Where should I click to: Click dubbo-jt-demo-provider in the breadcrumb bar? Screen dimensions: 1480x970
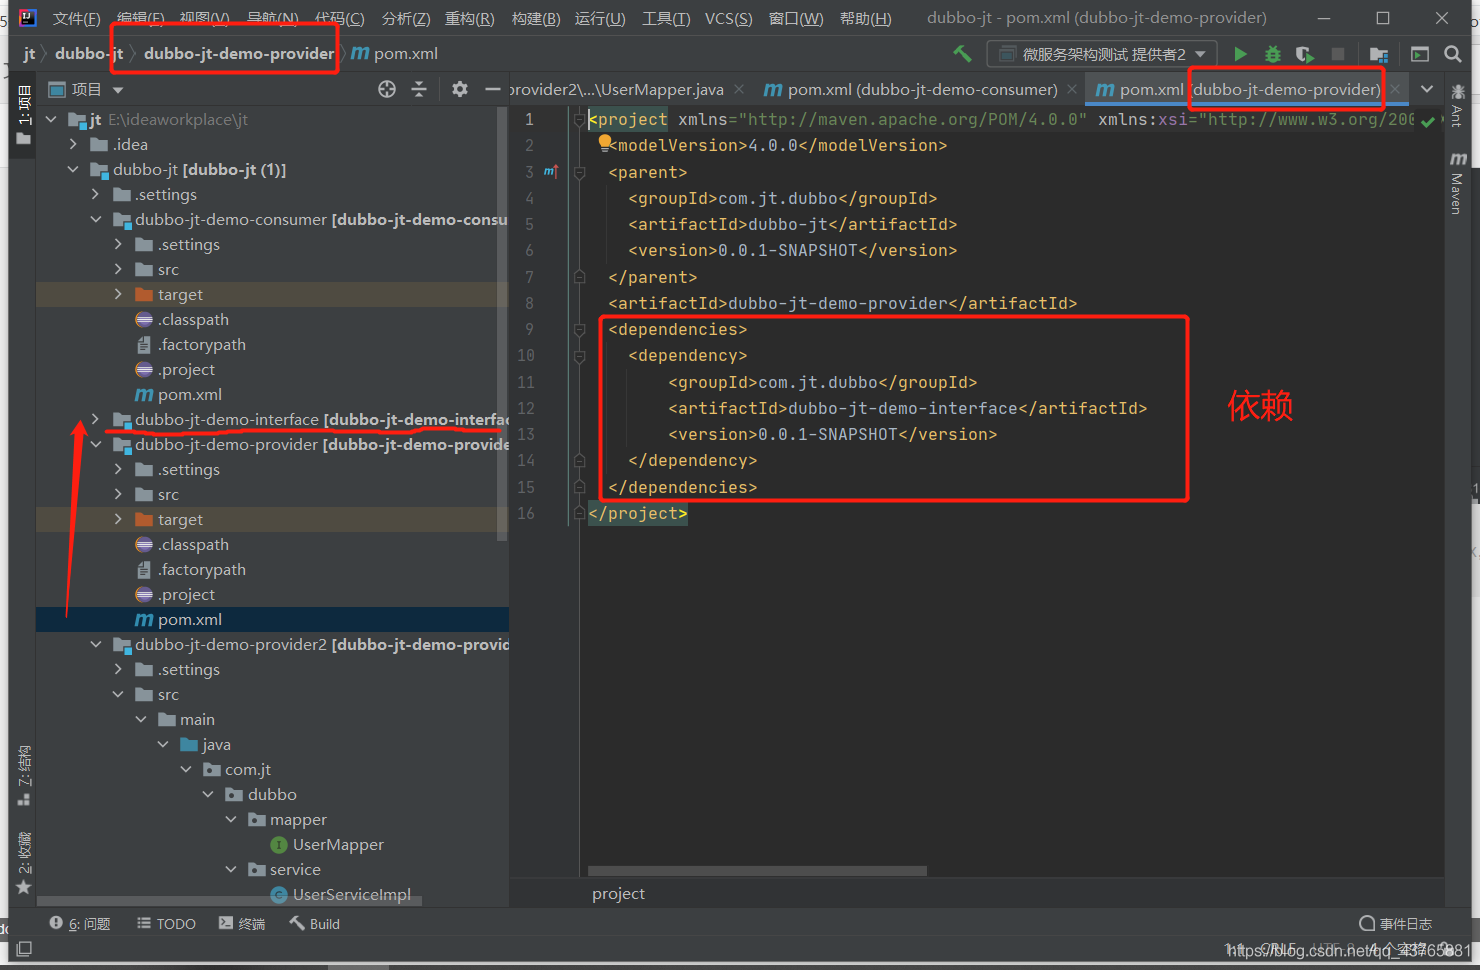pyautogui.click(x=239, y=53)
